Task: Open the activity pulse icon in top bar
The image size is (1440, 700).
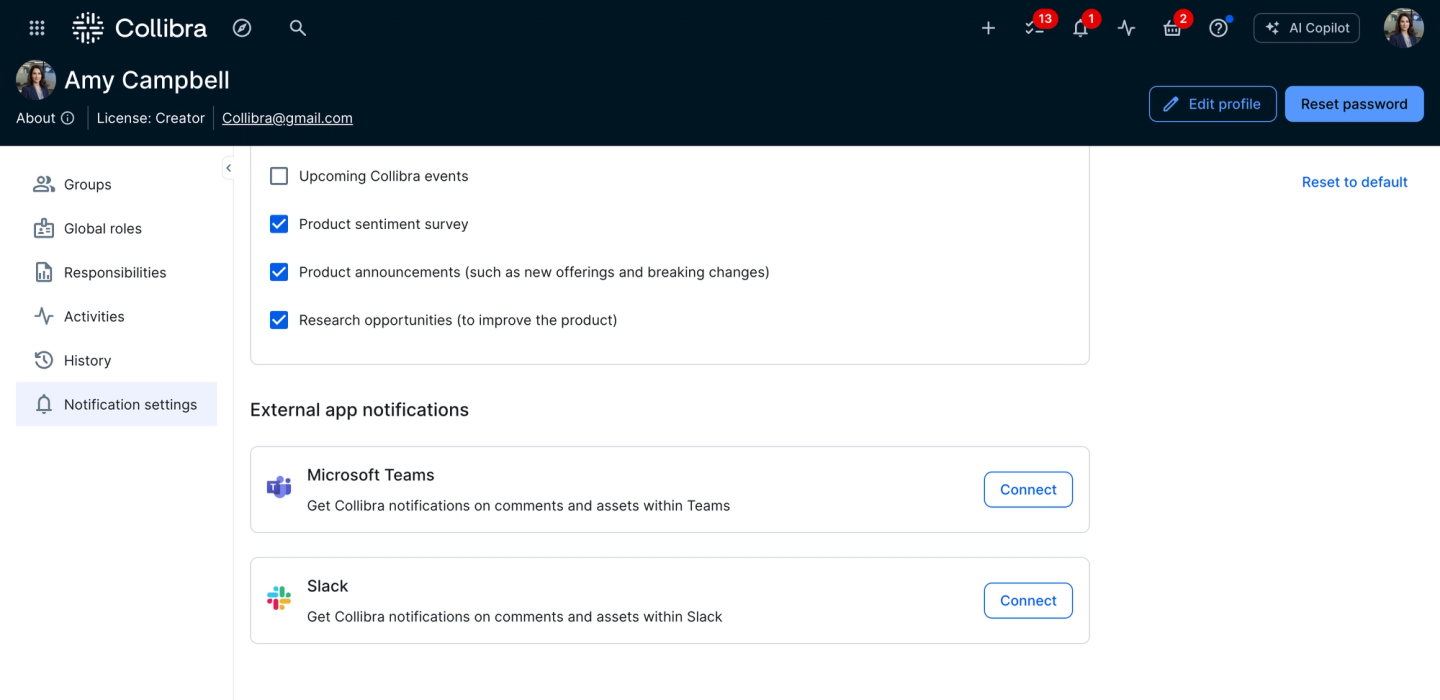Action: pyautogui.click(x=1127, y=28)
